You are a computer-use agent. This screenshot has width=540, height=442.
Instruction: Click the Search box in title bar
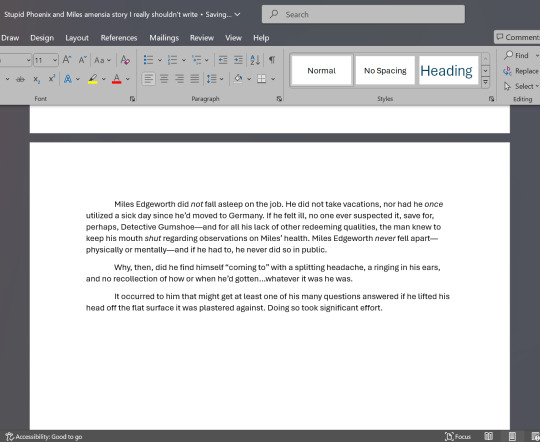363,14
